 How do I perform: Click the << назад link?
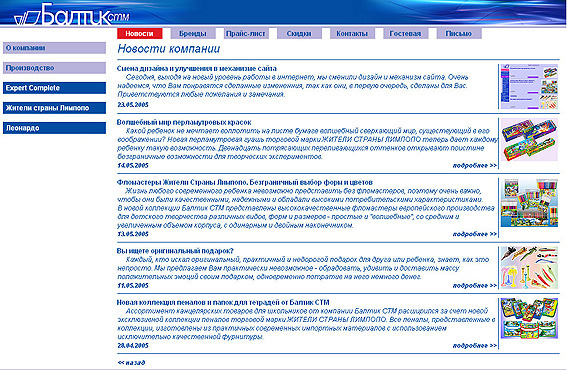point(132,362)
